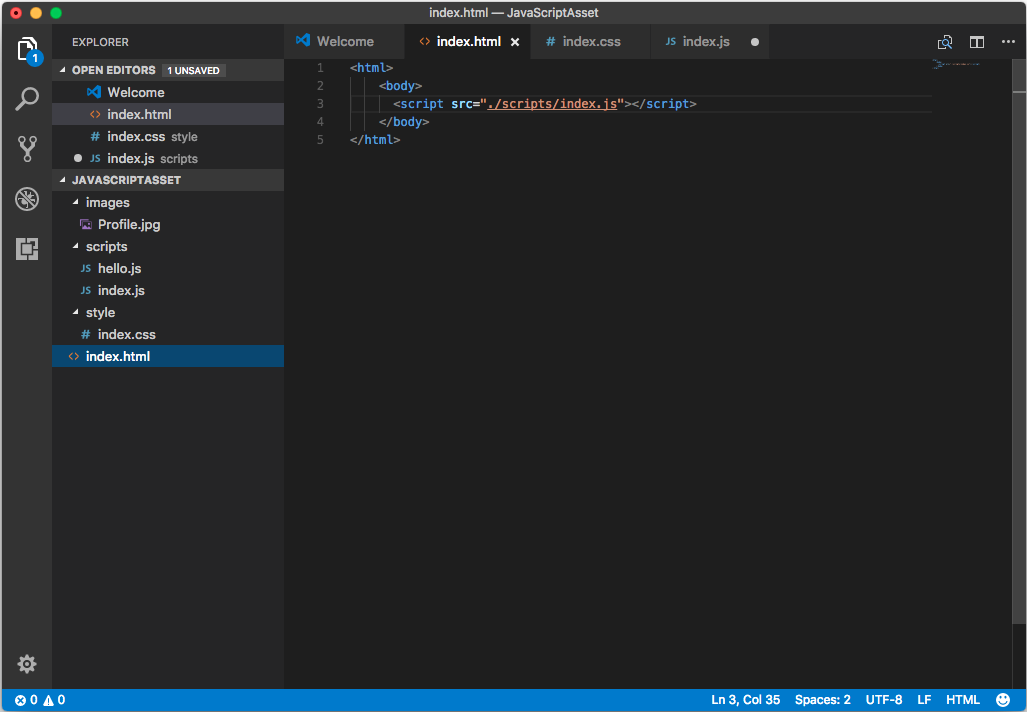Click the minimap code preview
This screenshot has width=1027, height=712.
coord(956,64)
